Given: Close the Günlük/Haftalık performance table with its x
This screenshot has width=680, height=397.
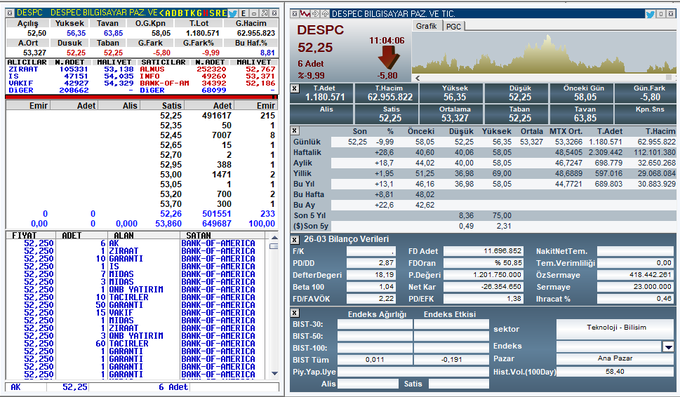Looking at the screenshot, I should [294, 130].
